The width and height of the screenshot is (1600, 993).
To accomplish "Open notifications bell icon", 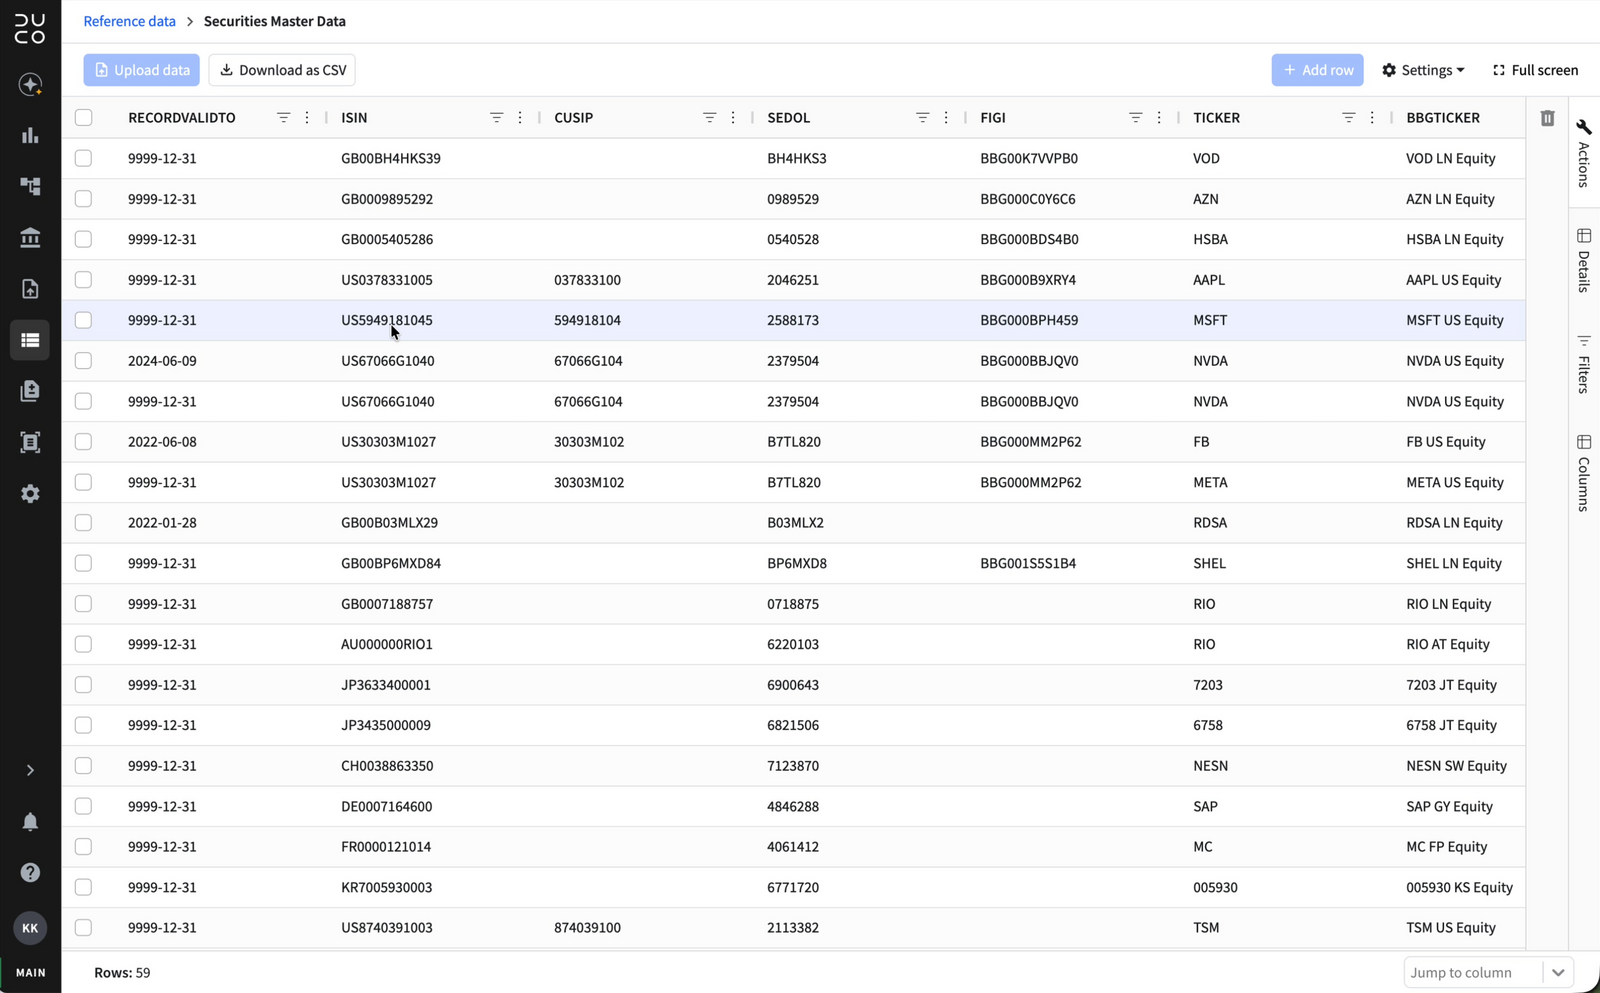I will pyautogui.click(x=30, y=822).
